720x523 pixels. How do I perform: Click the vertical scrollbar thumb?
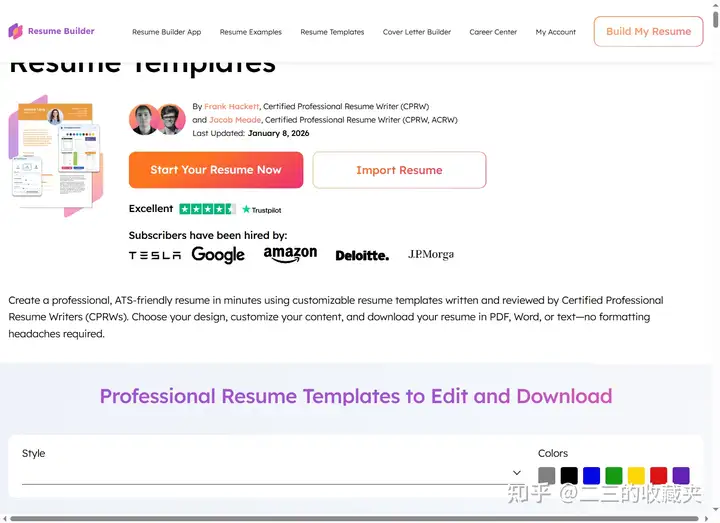715,20
